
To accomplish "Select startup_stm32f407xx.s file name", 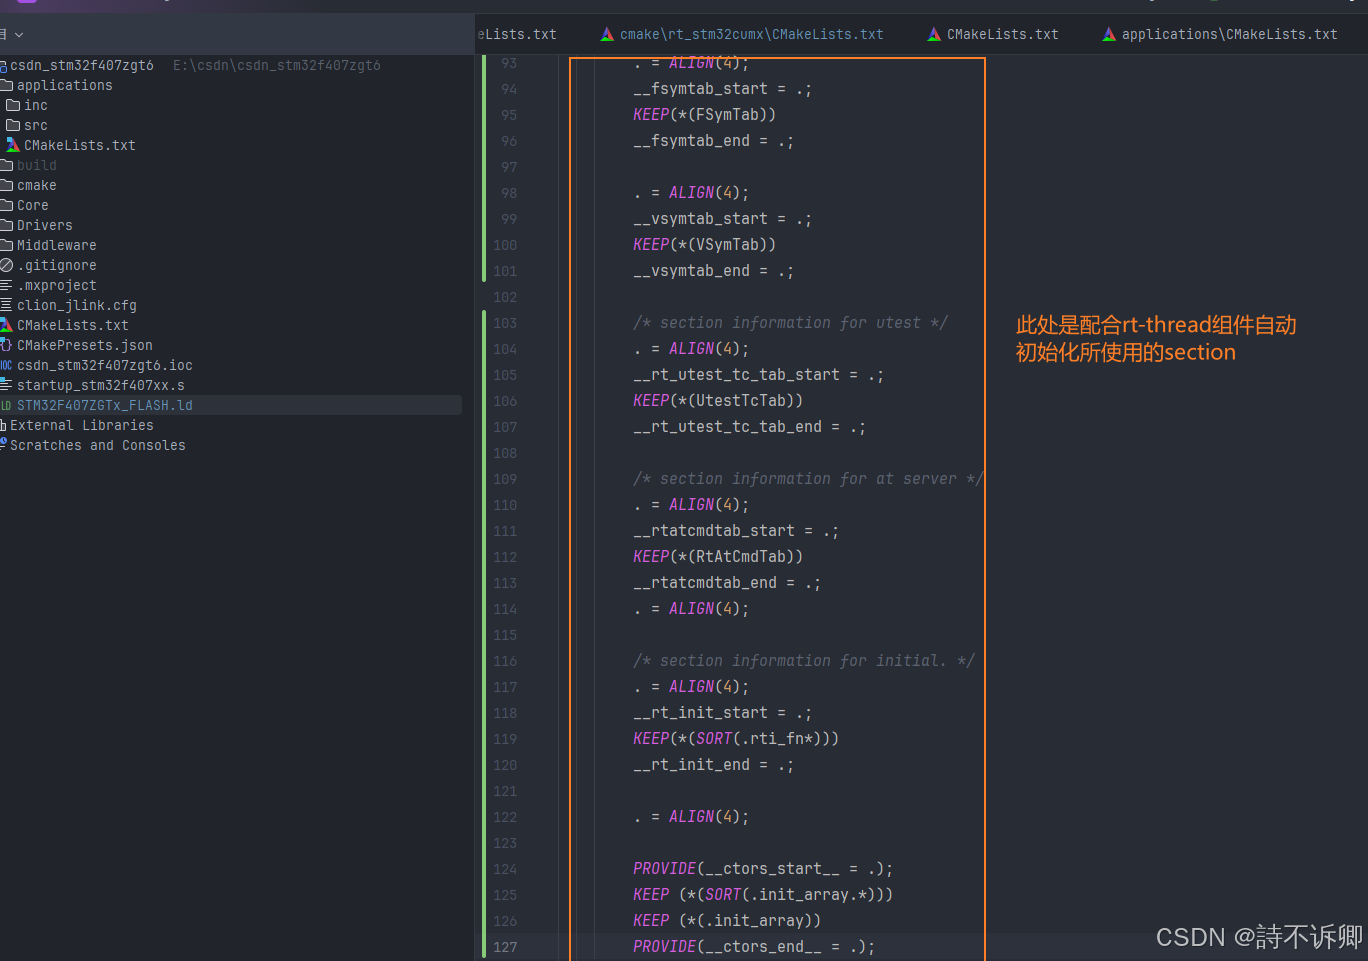I will [101, 385].
